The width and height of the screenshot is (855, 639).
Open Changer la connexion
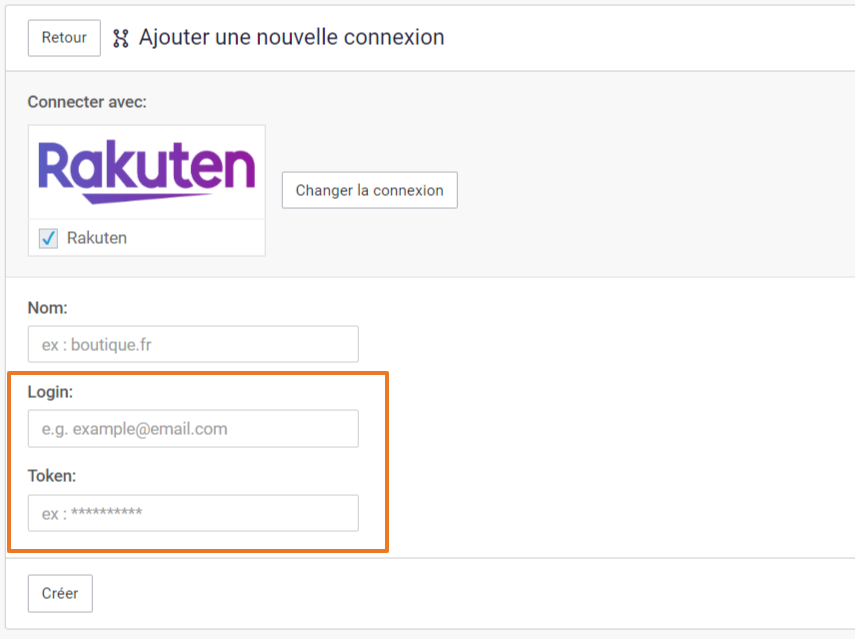pos(370,190)
